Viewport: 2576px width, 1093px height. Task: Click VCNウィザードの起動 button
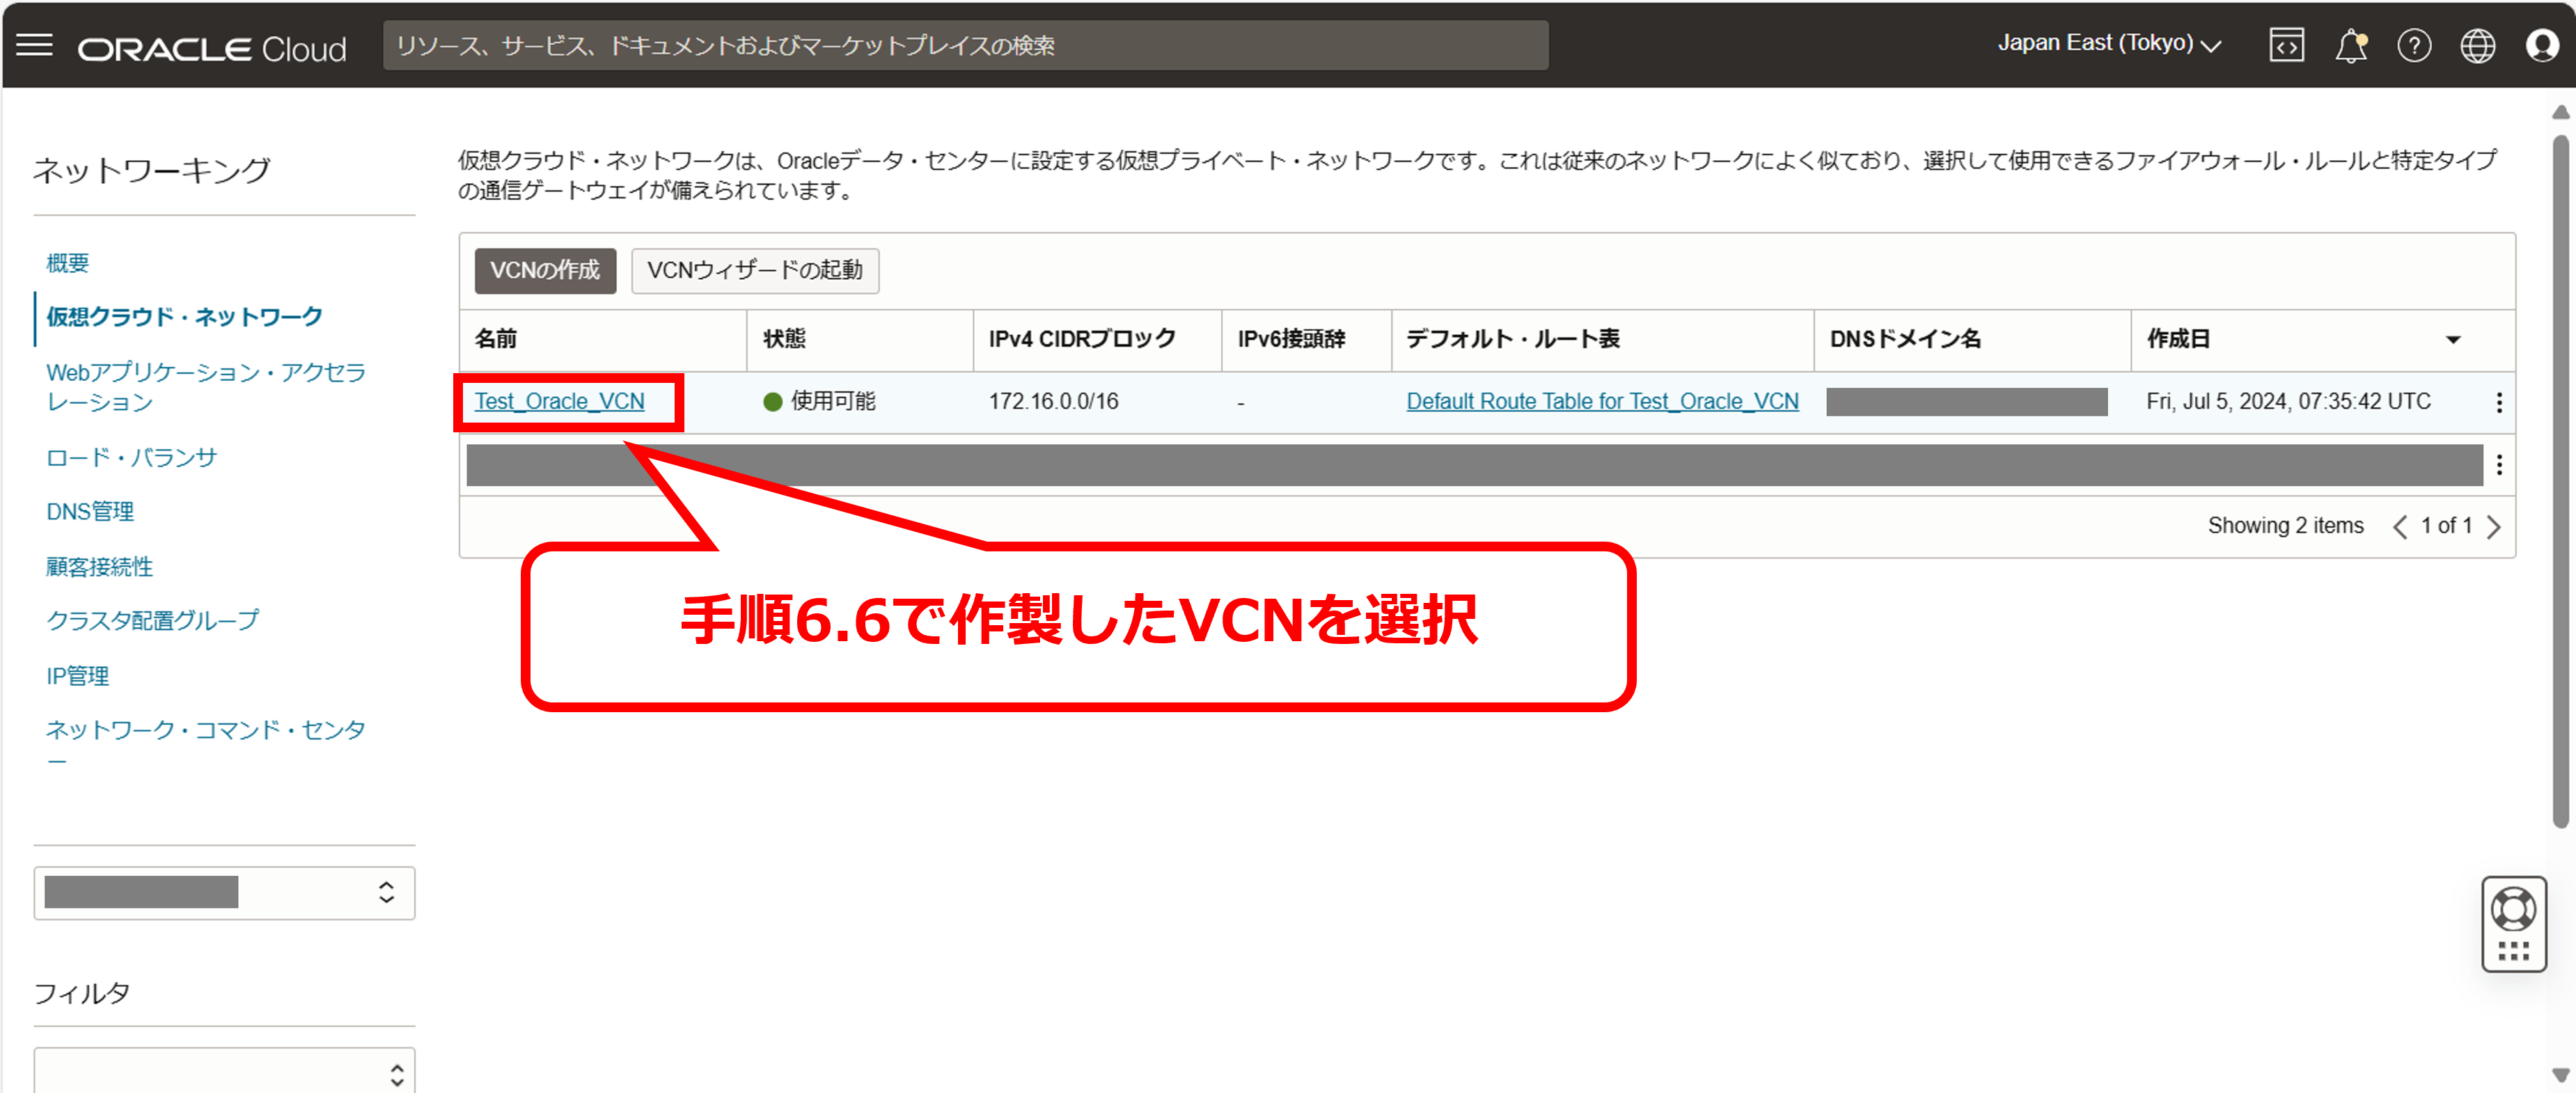click(x=755, y=271)
